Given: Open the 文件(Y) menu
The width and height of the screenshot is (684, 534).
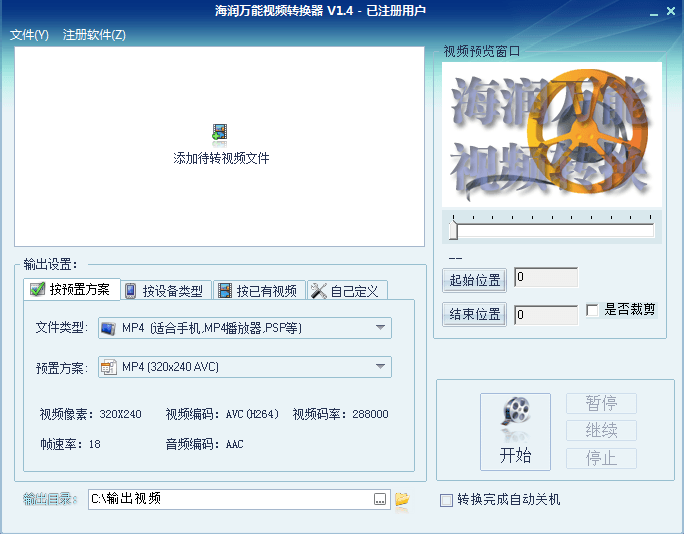Looking at the screenshot, I should click(29, 35).
